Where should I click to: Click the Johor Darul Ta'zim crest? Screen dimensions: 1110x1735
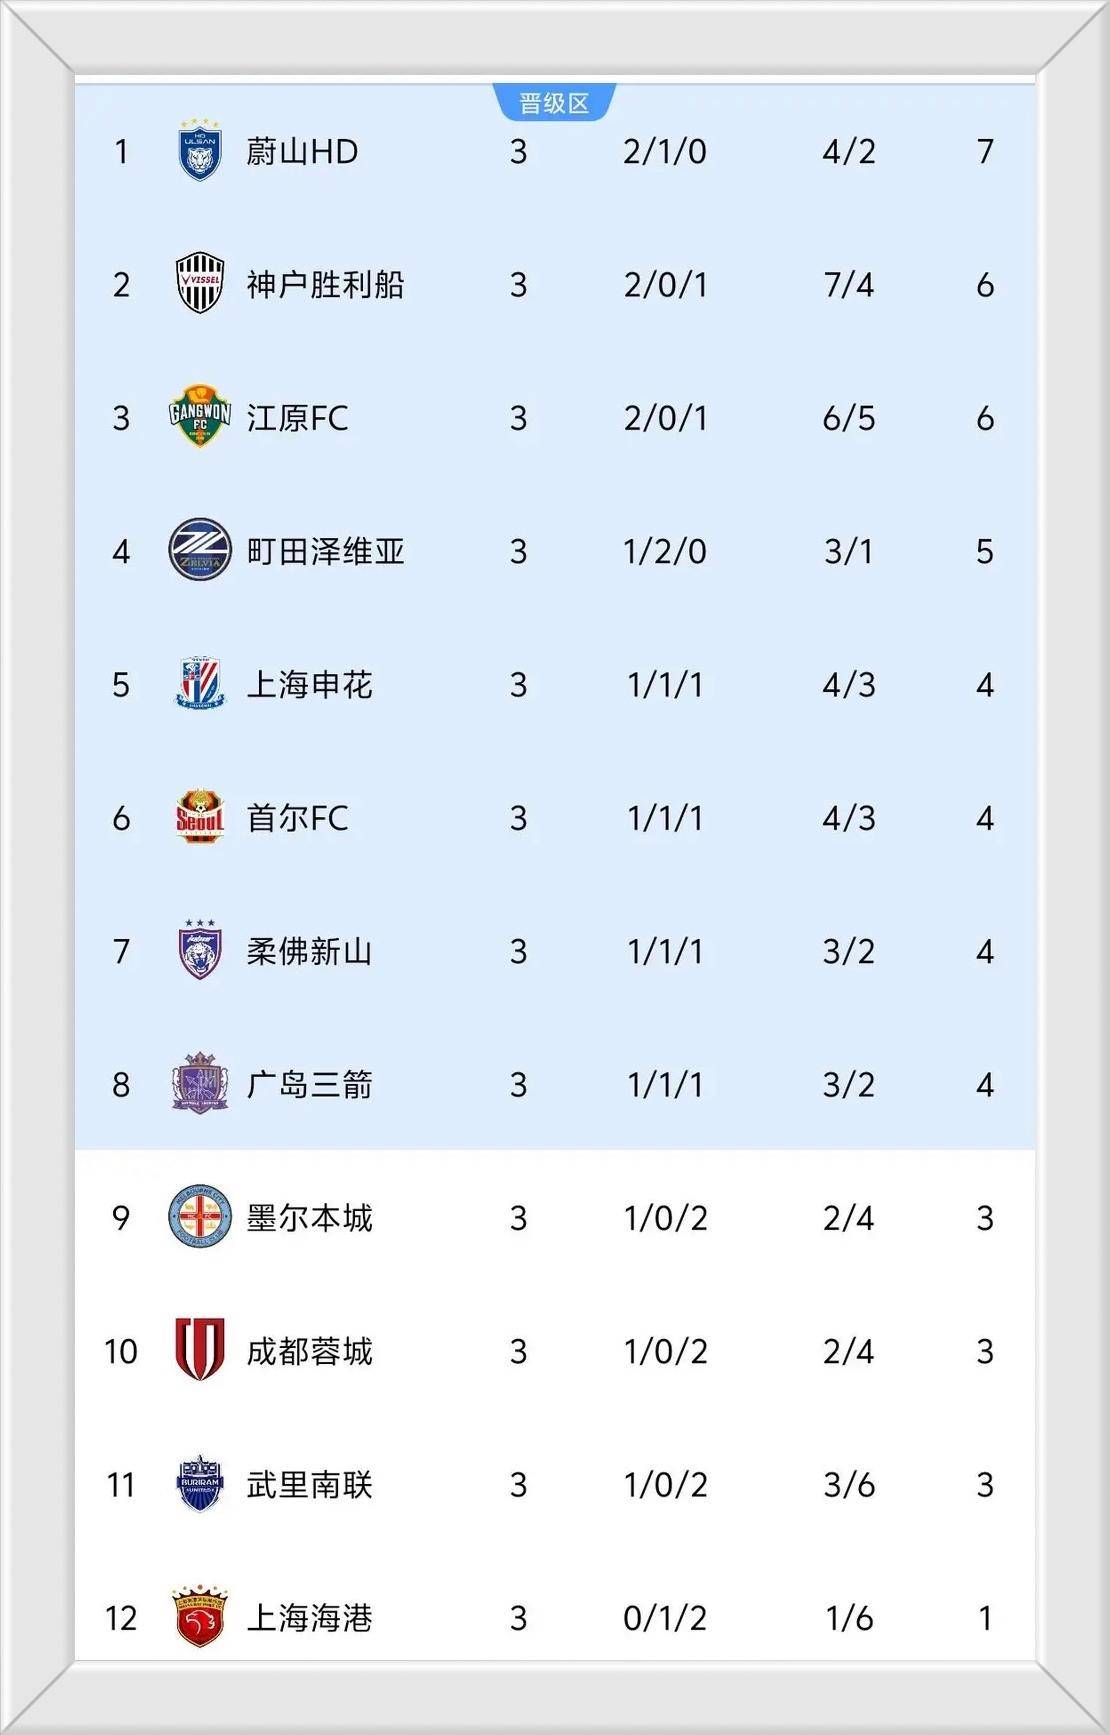pos(200,951)
